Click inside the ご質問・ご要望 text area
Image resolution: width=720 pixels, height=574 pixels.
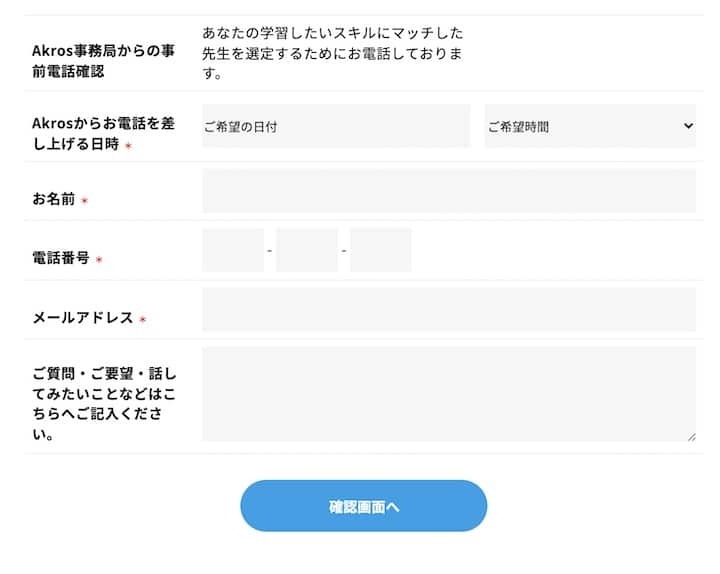tap(448, 394)
